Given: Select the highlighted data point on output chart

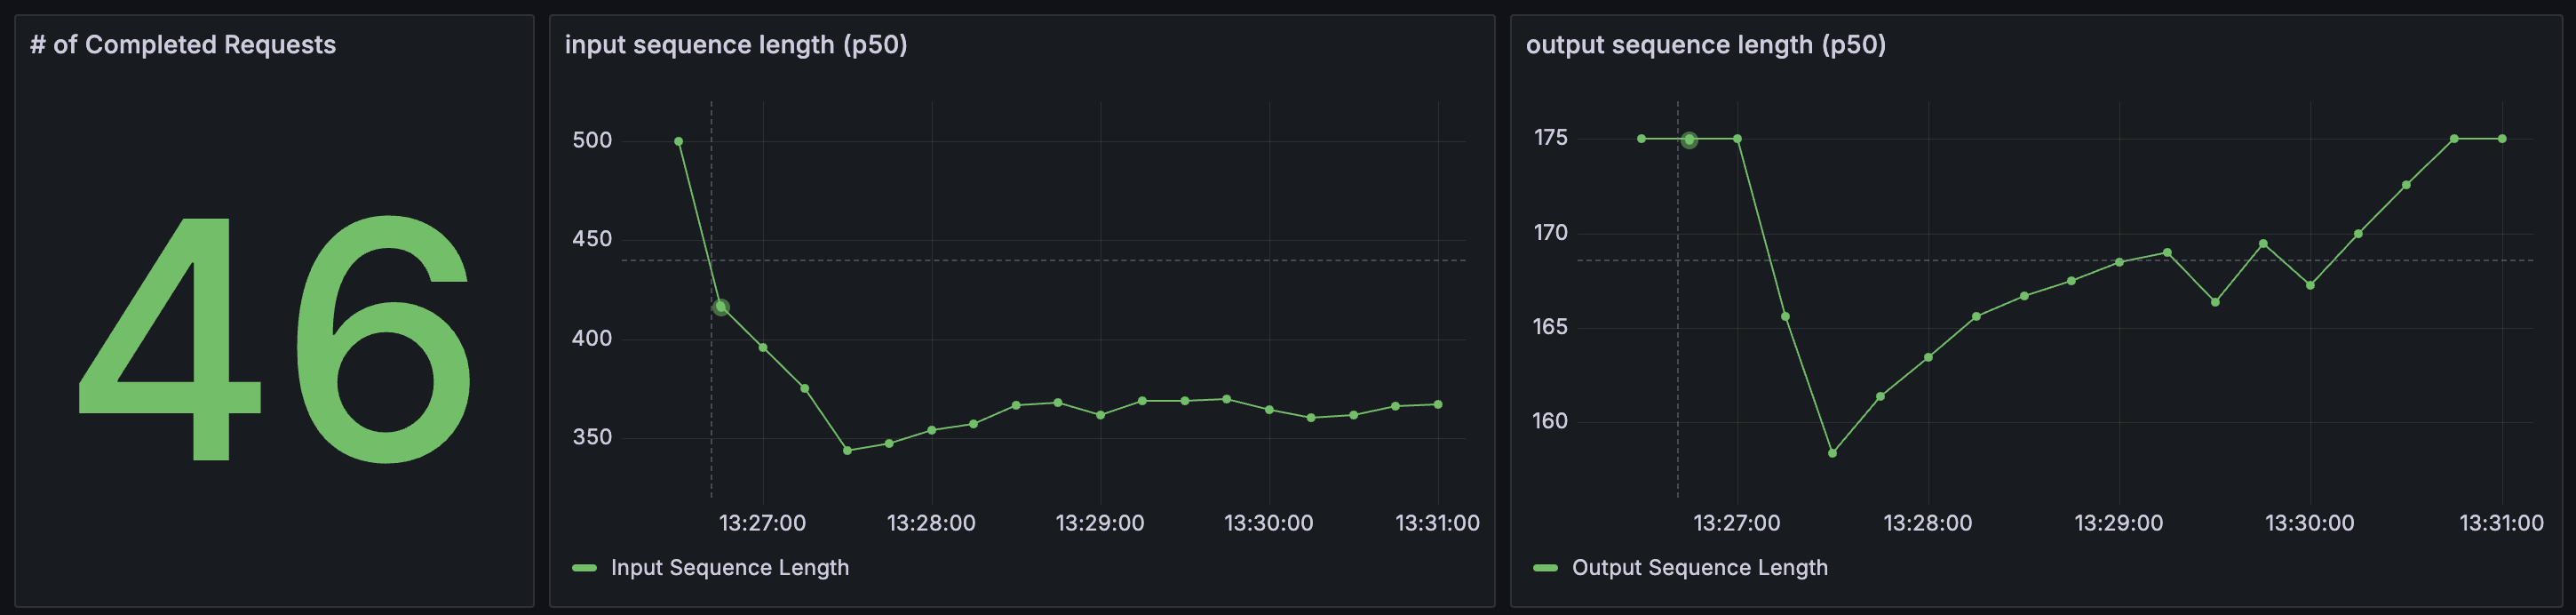Looking at the screenshot, I should tap(1689, 140).
